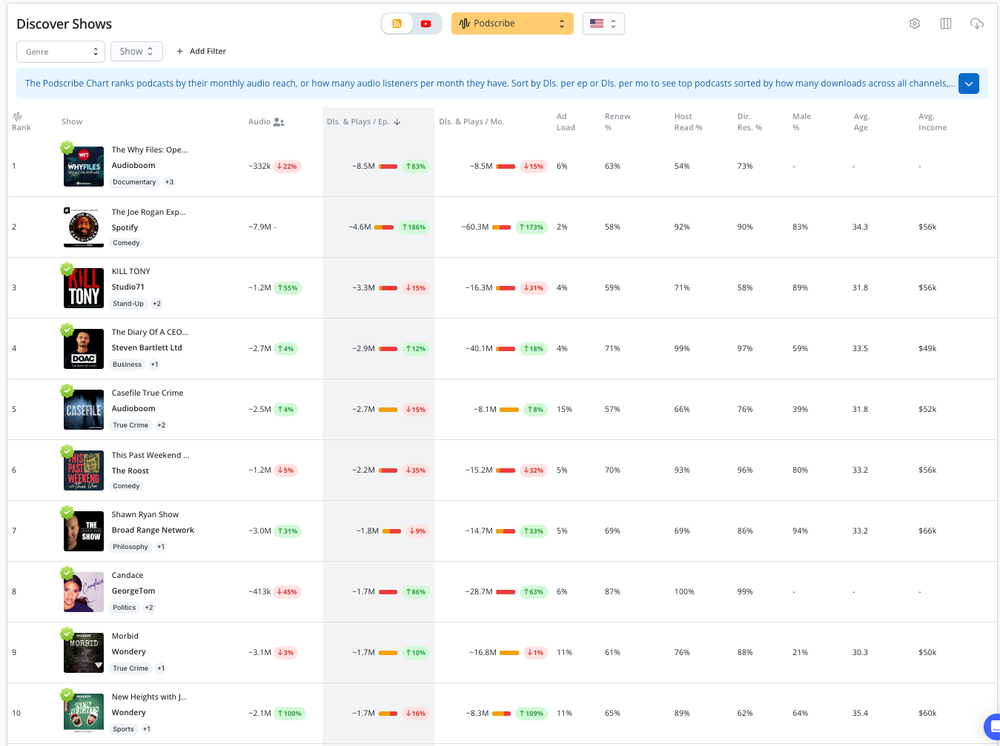The image size is (1000, 746).
Task: Open the KILL TONY show artwork
Action: [84, 288]
